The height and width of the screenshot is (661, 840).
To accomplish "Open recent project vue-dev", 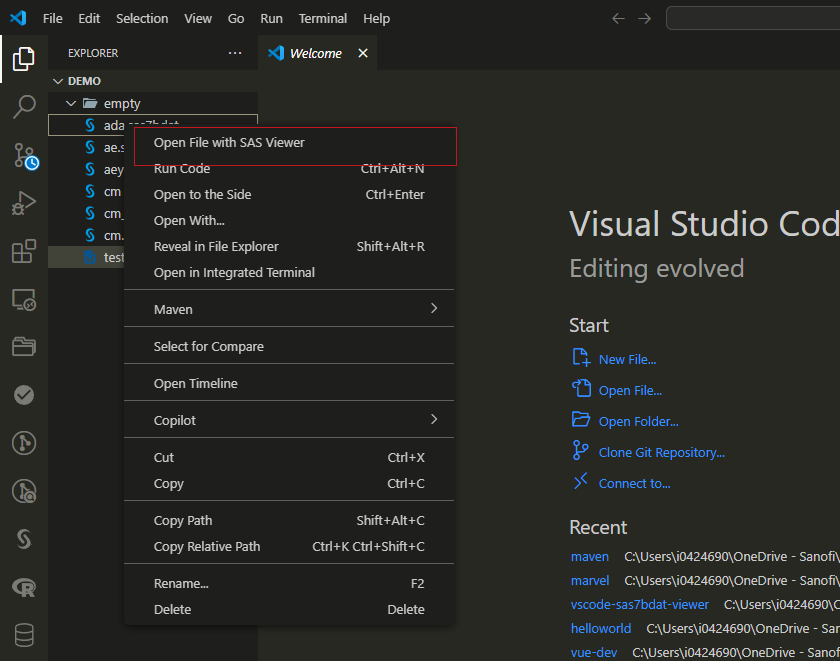I will pyautogui.click(x=594, y=652).
